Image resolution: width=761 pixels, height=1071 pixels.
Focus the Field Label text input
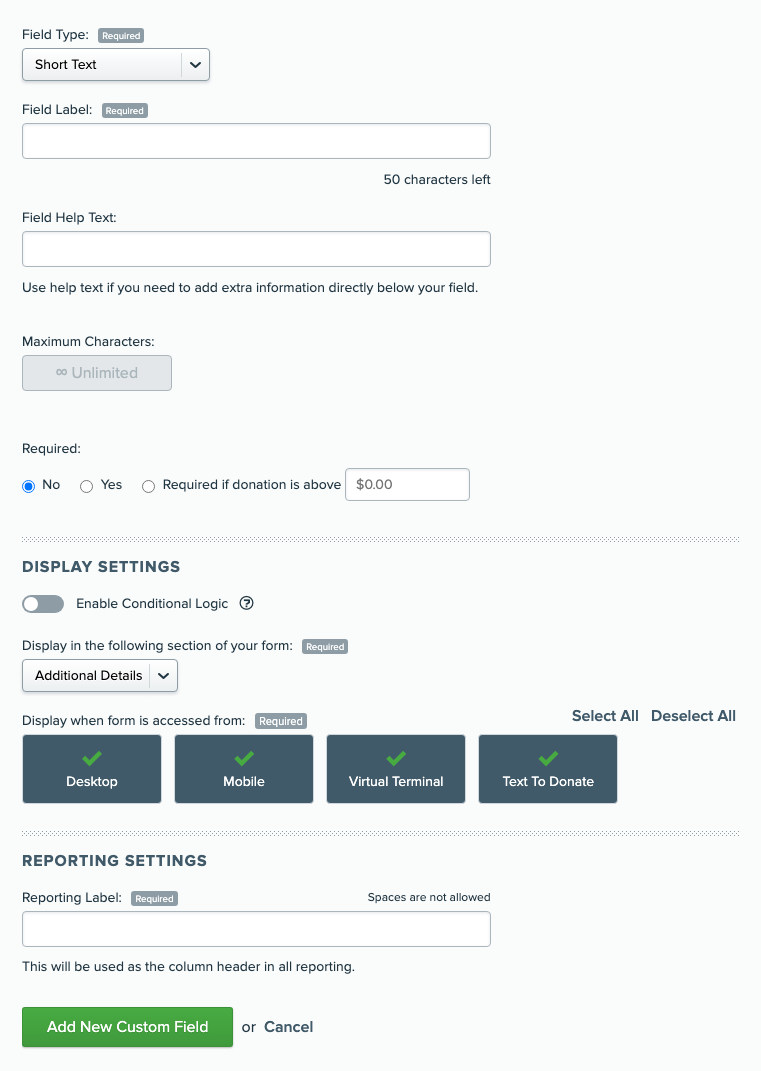(256, 141)
